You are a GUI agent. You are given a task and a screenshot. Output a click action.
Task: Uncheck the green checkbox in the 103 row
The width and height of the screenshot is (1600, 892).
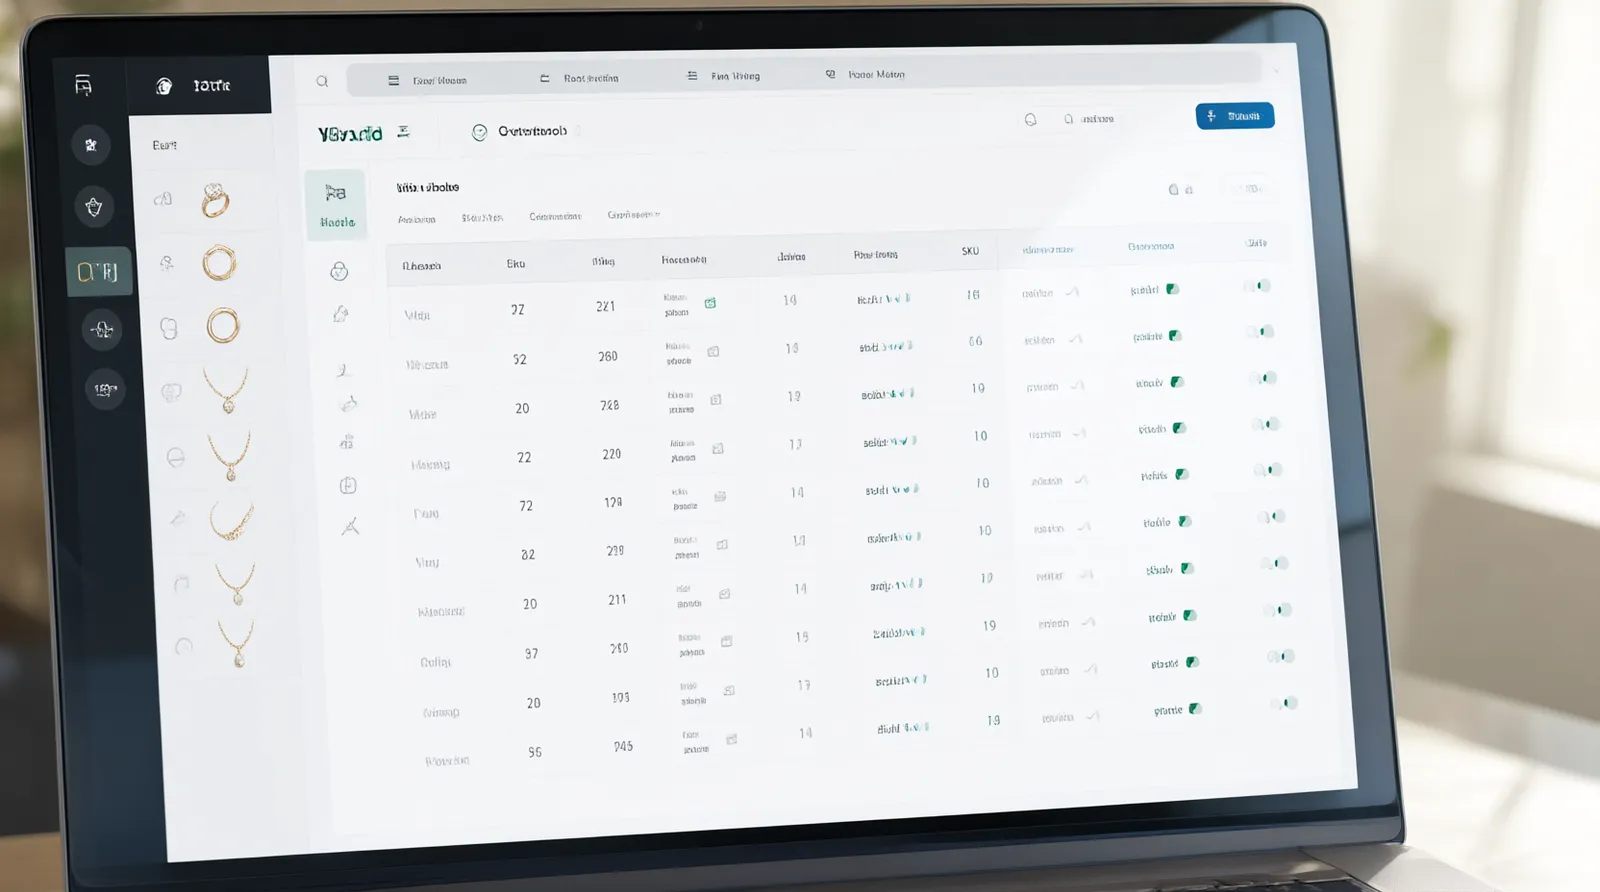click(1192, 662)
